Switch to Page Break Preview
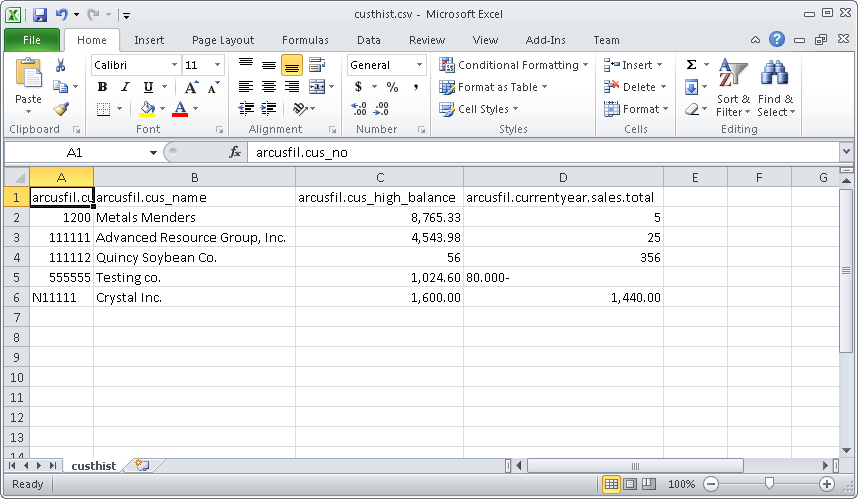The width and height of the screenshot is (858, 499). click(x=649, y=484)
